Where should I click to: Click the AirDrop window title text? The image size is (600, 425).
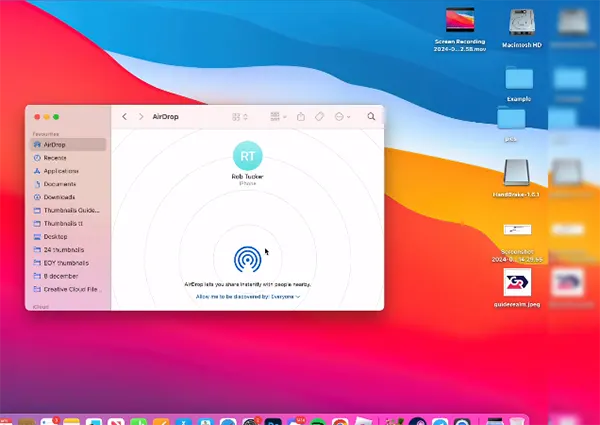tap(165, 117)
